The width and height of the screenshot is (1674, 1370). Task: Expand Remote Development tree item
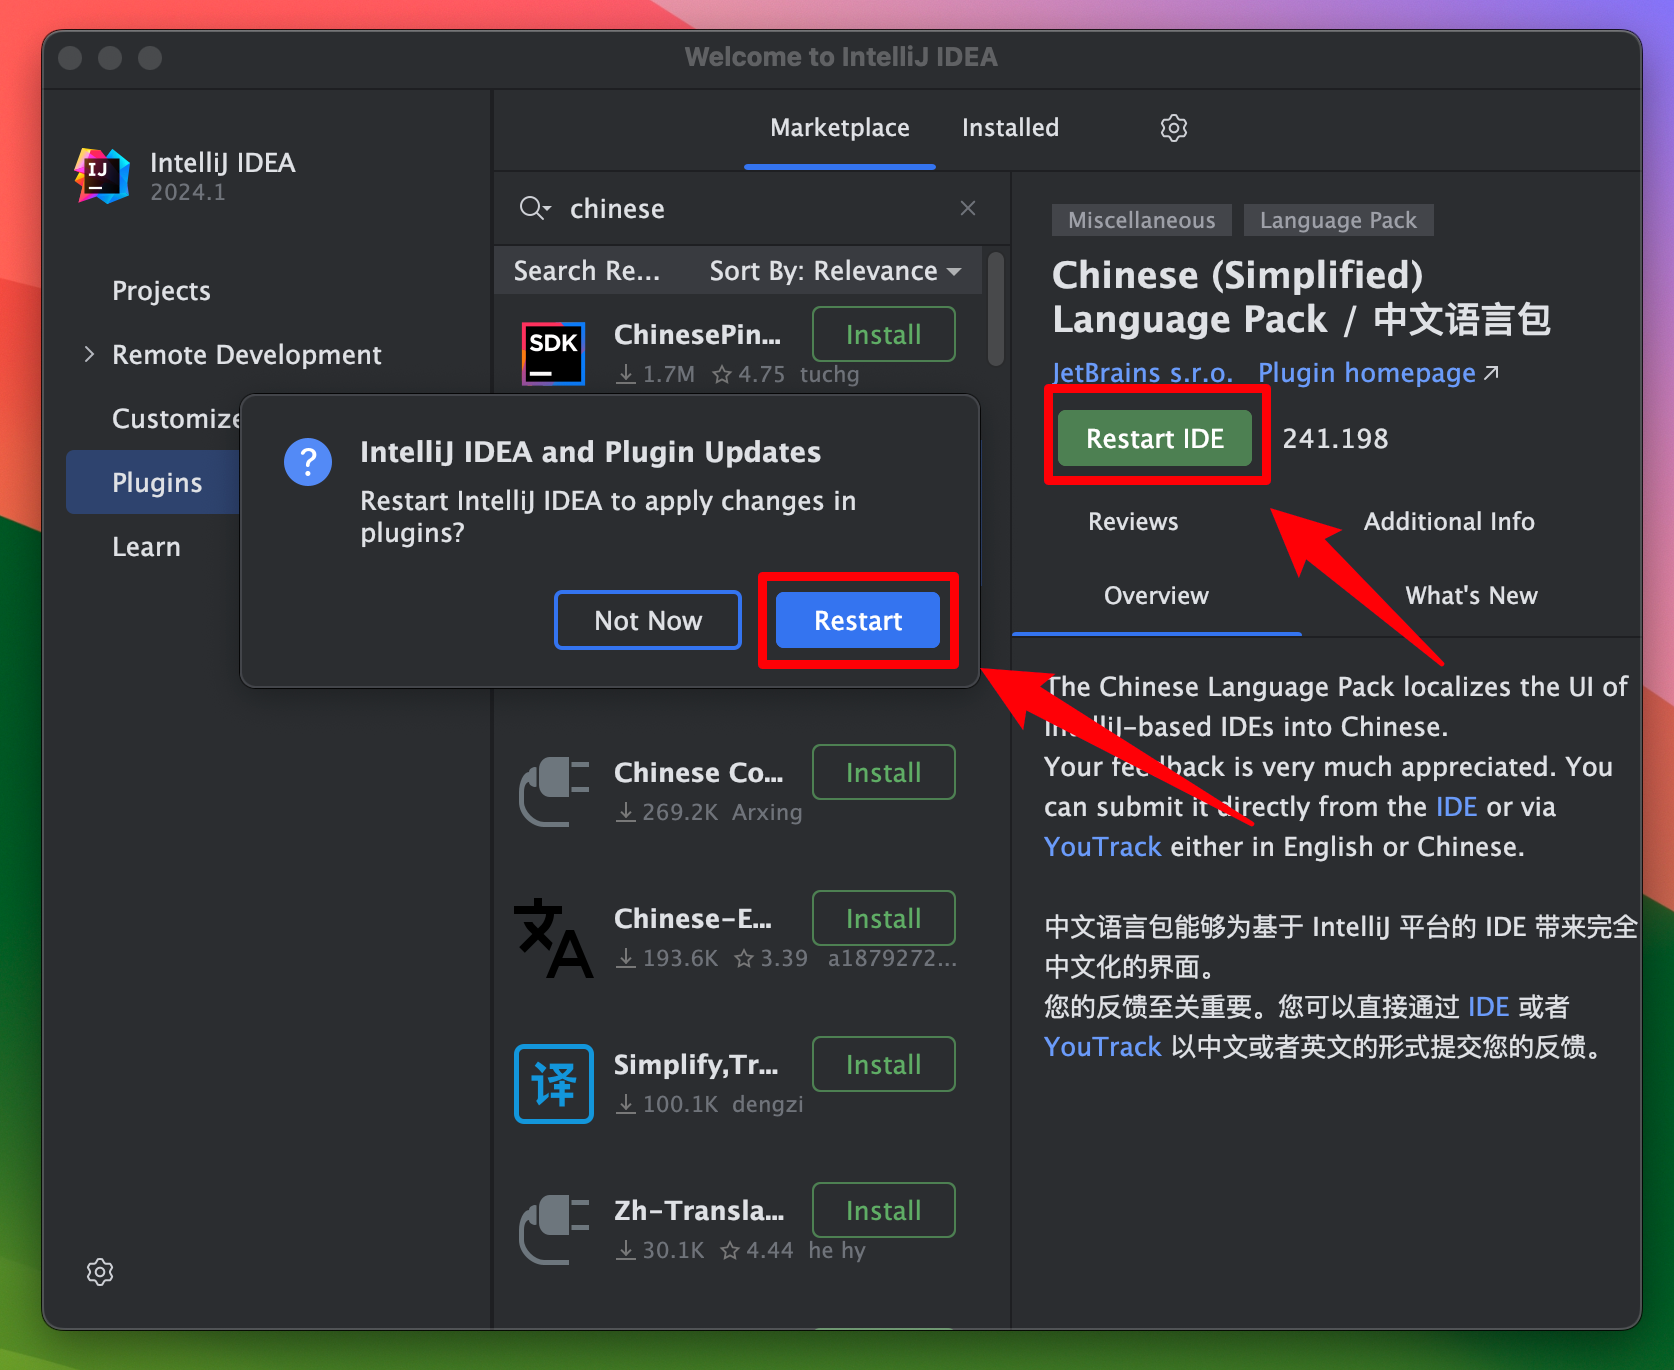(89, 354)
